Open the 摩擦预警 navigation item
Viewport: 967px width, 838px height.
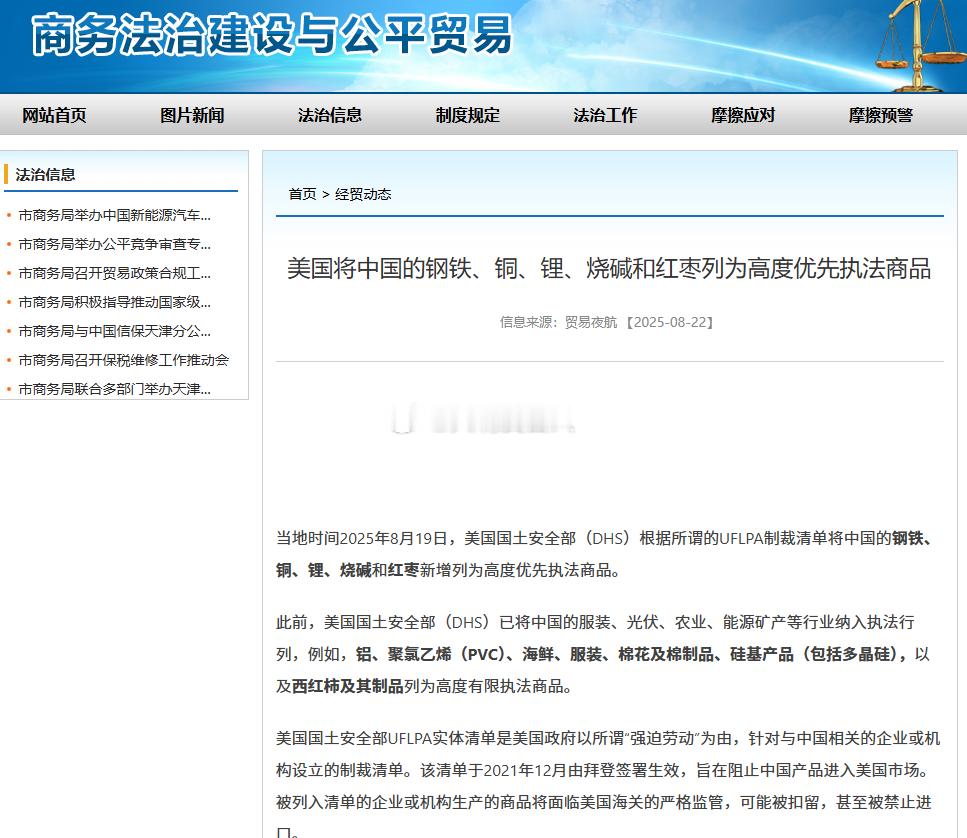(881, 115)
